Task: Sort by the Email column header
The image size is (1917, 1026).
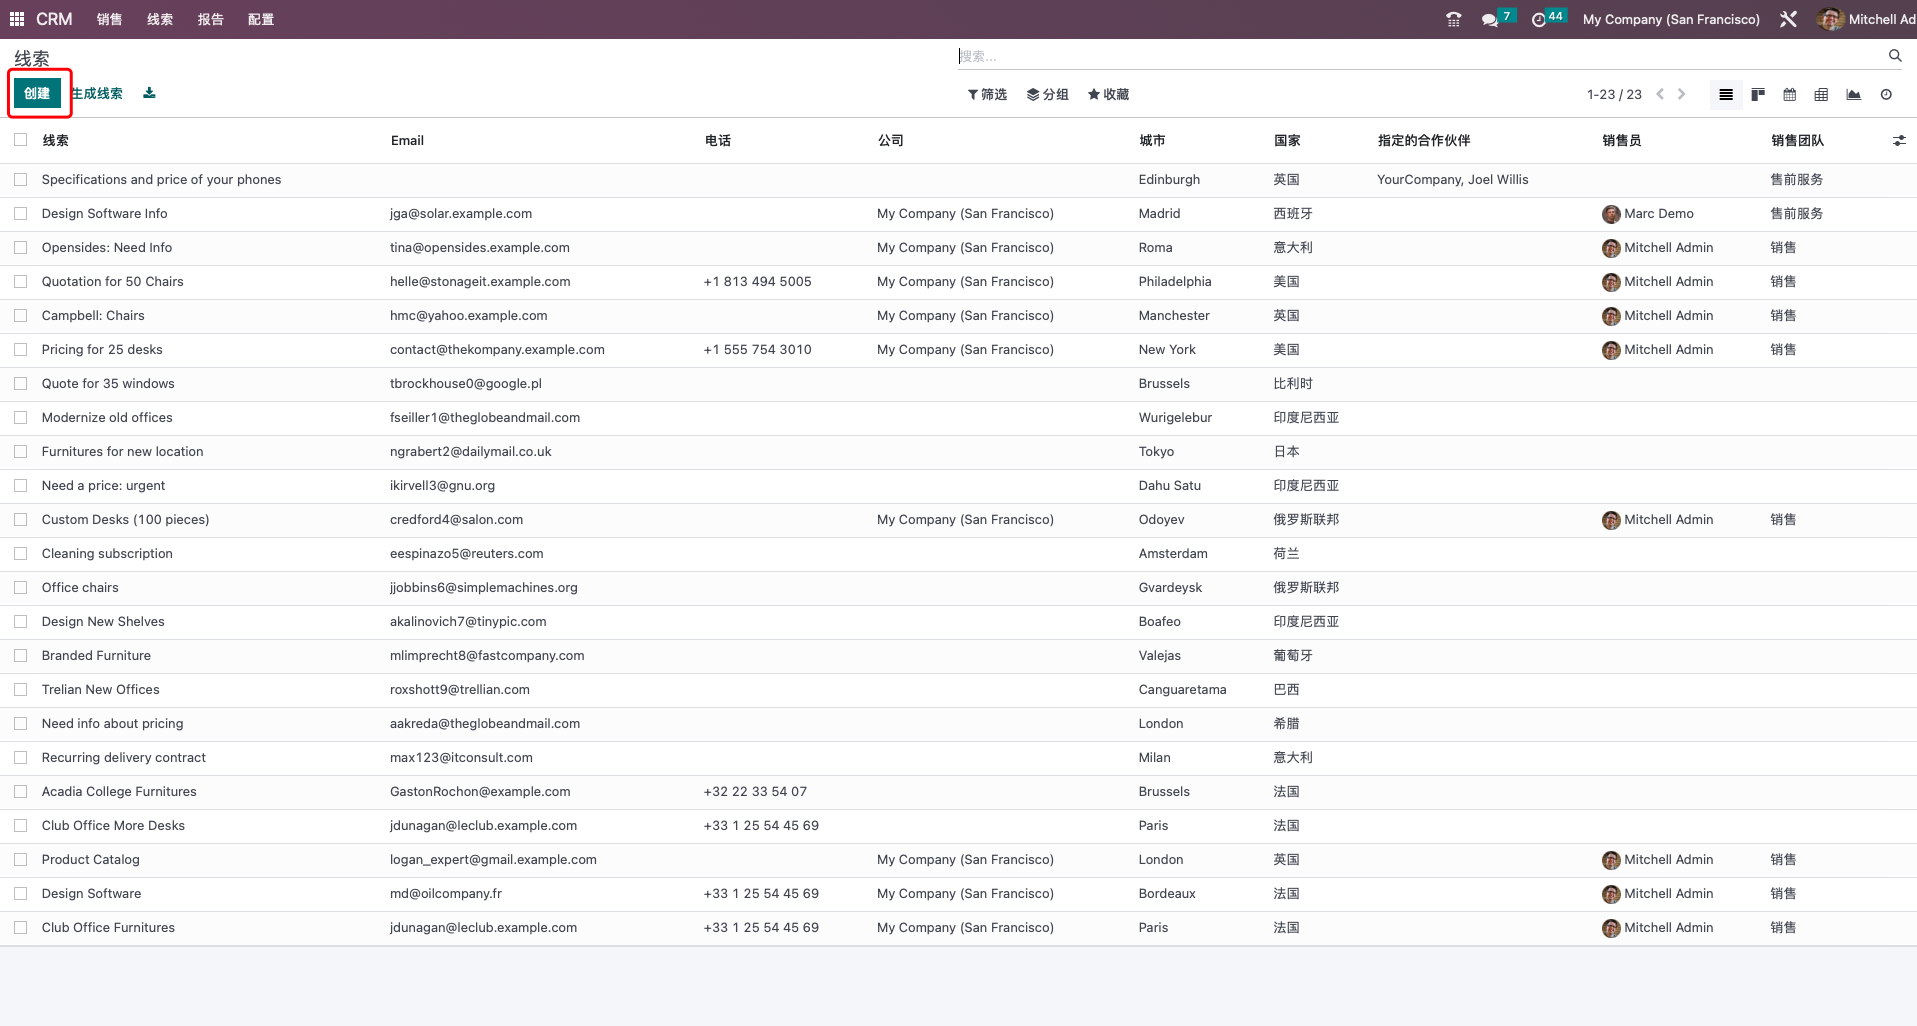Action: point(407,141)
